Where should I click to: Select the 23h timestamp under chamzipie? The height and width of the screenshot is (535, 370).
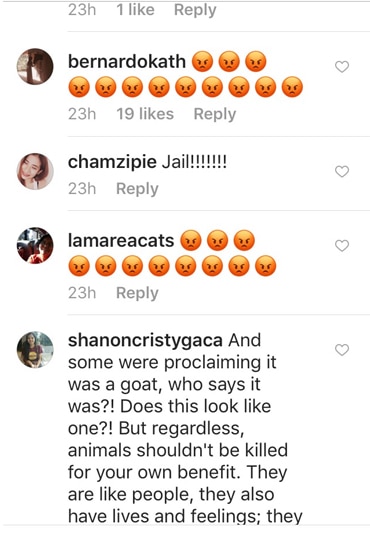[82, 189]
